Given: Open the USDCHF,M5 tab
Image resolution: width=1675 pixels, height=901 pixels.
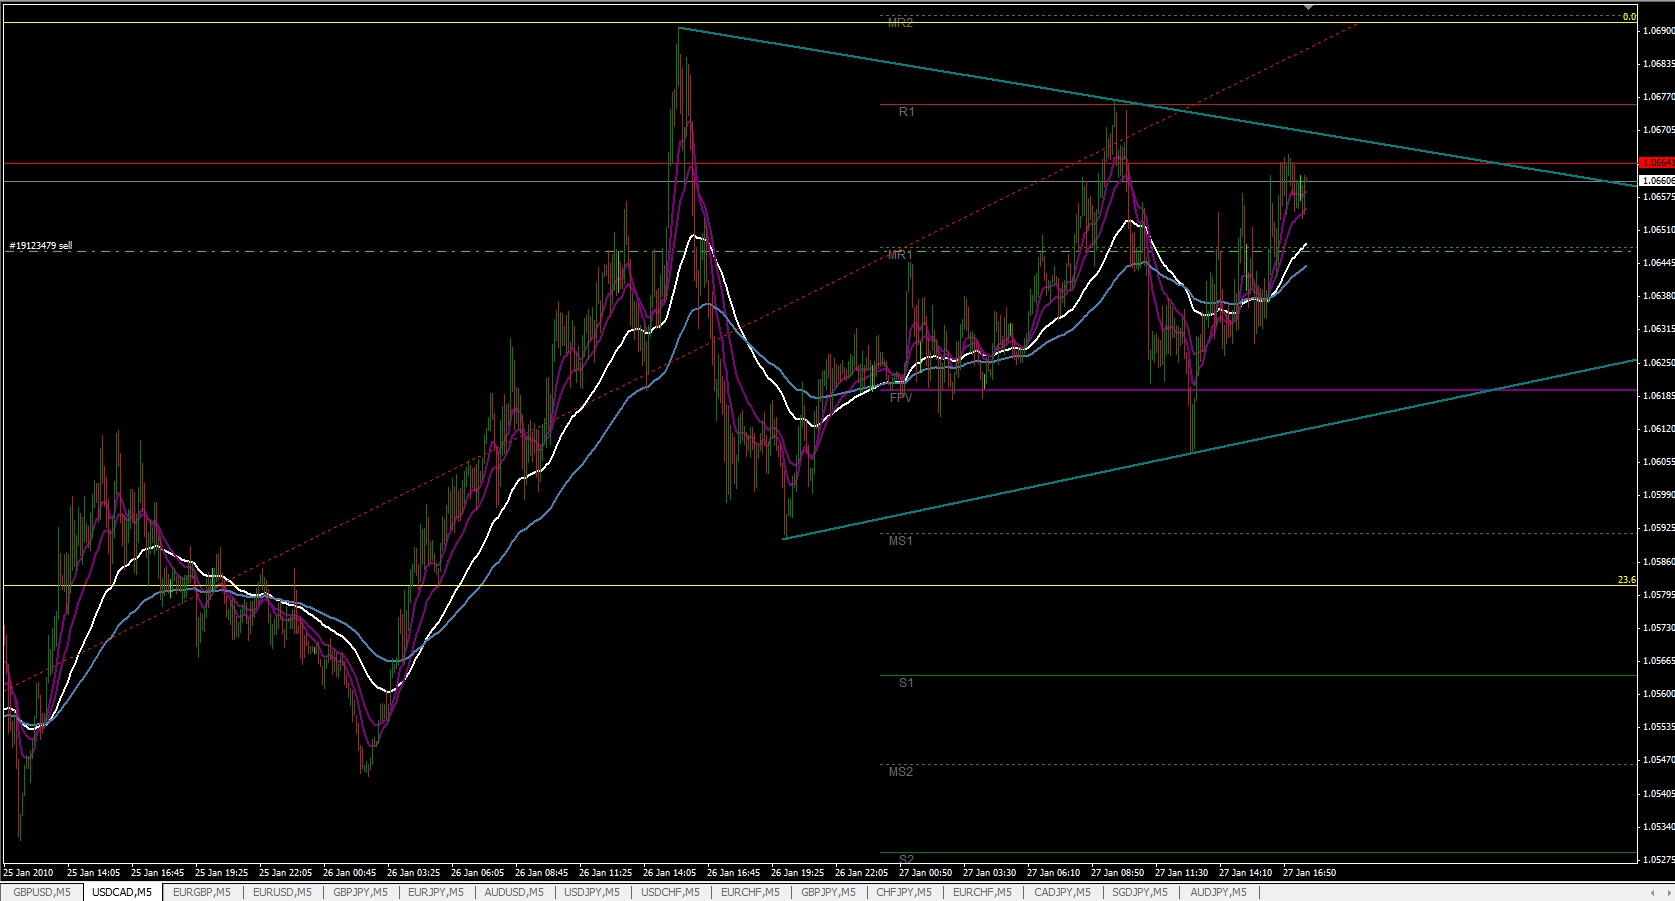Looking at the screenshot, I should (x=670, y=892).
